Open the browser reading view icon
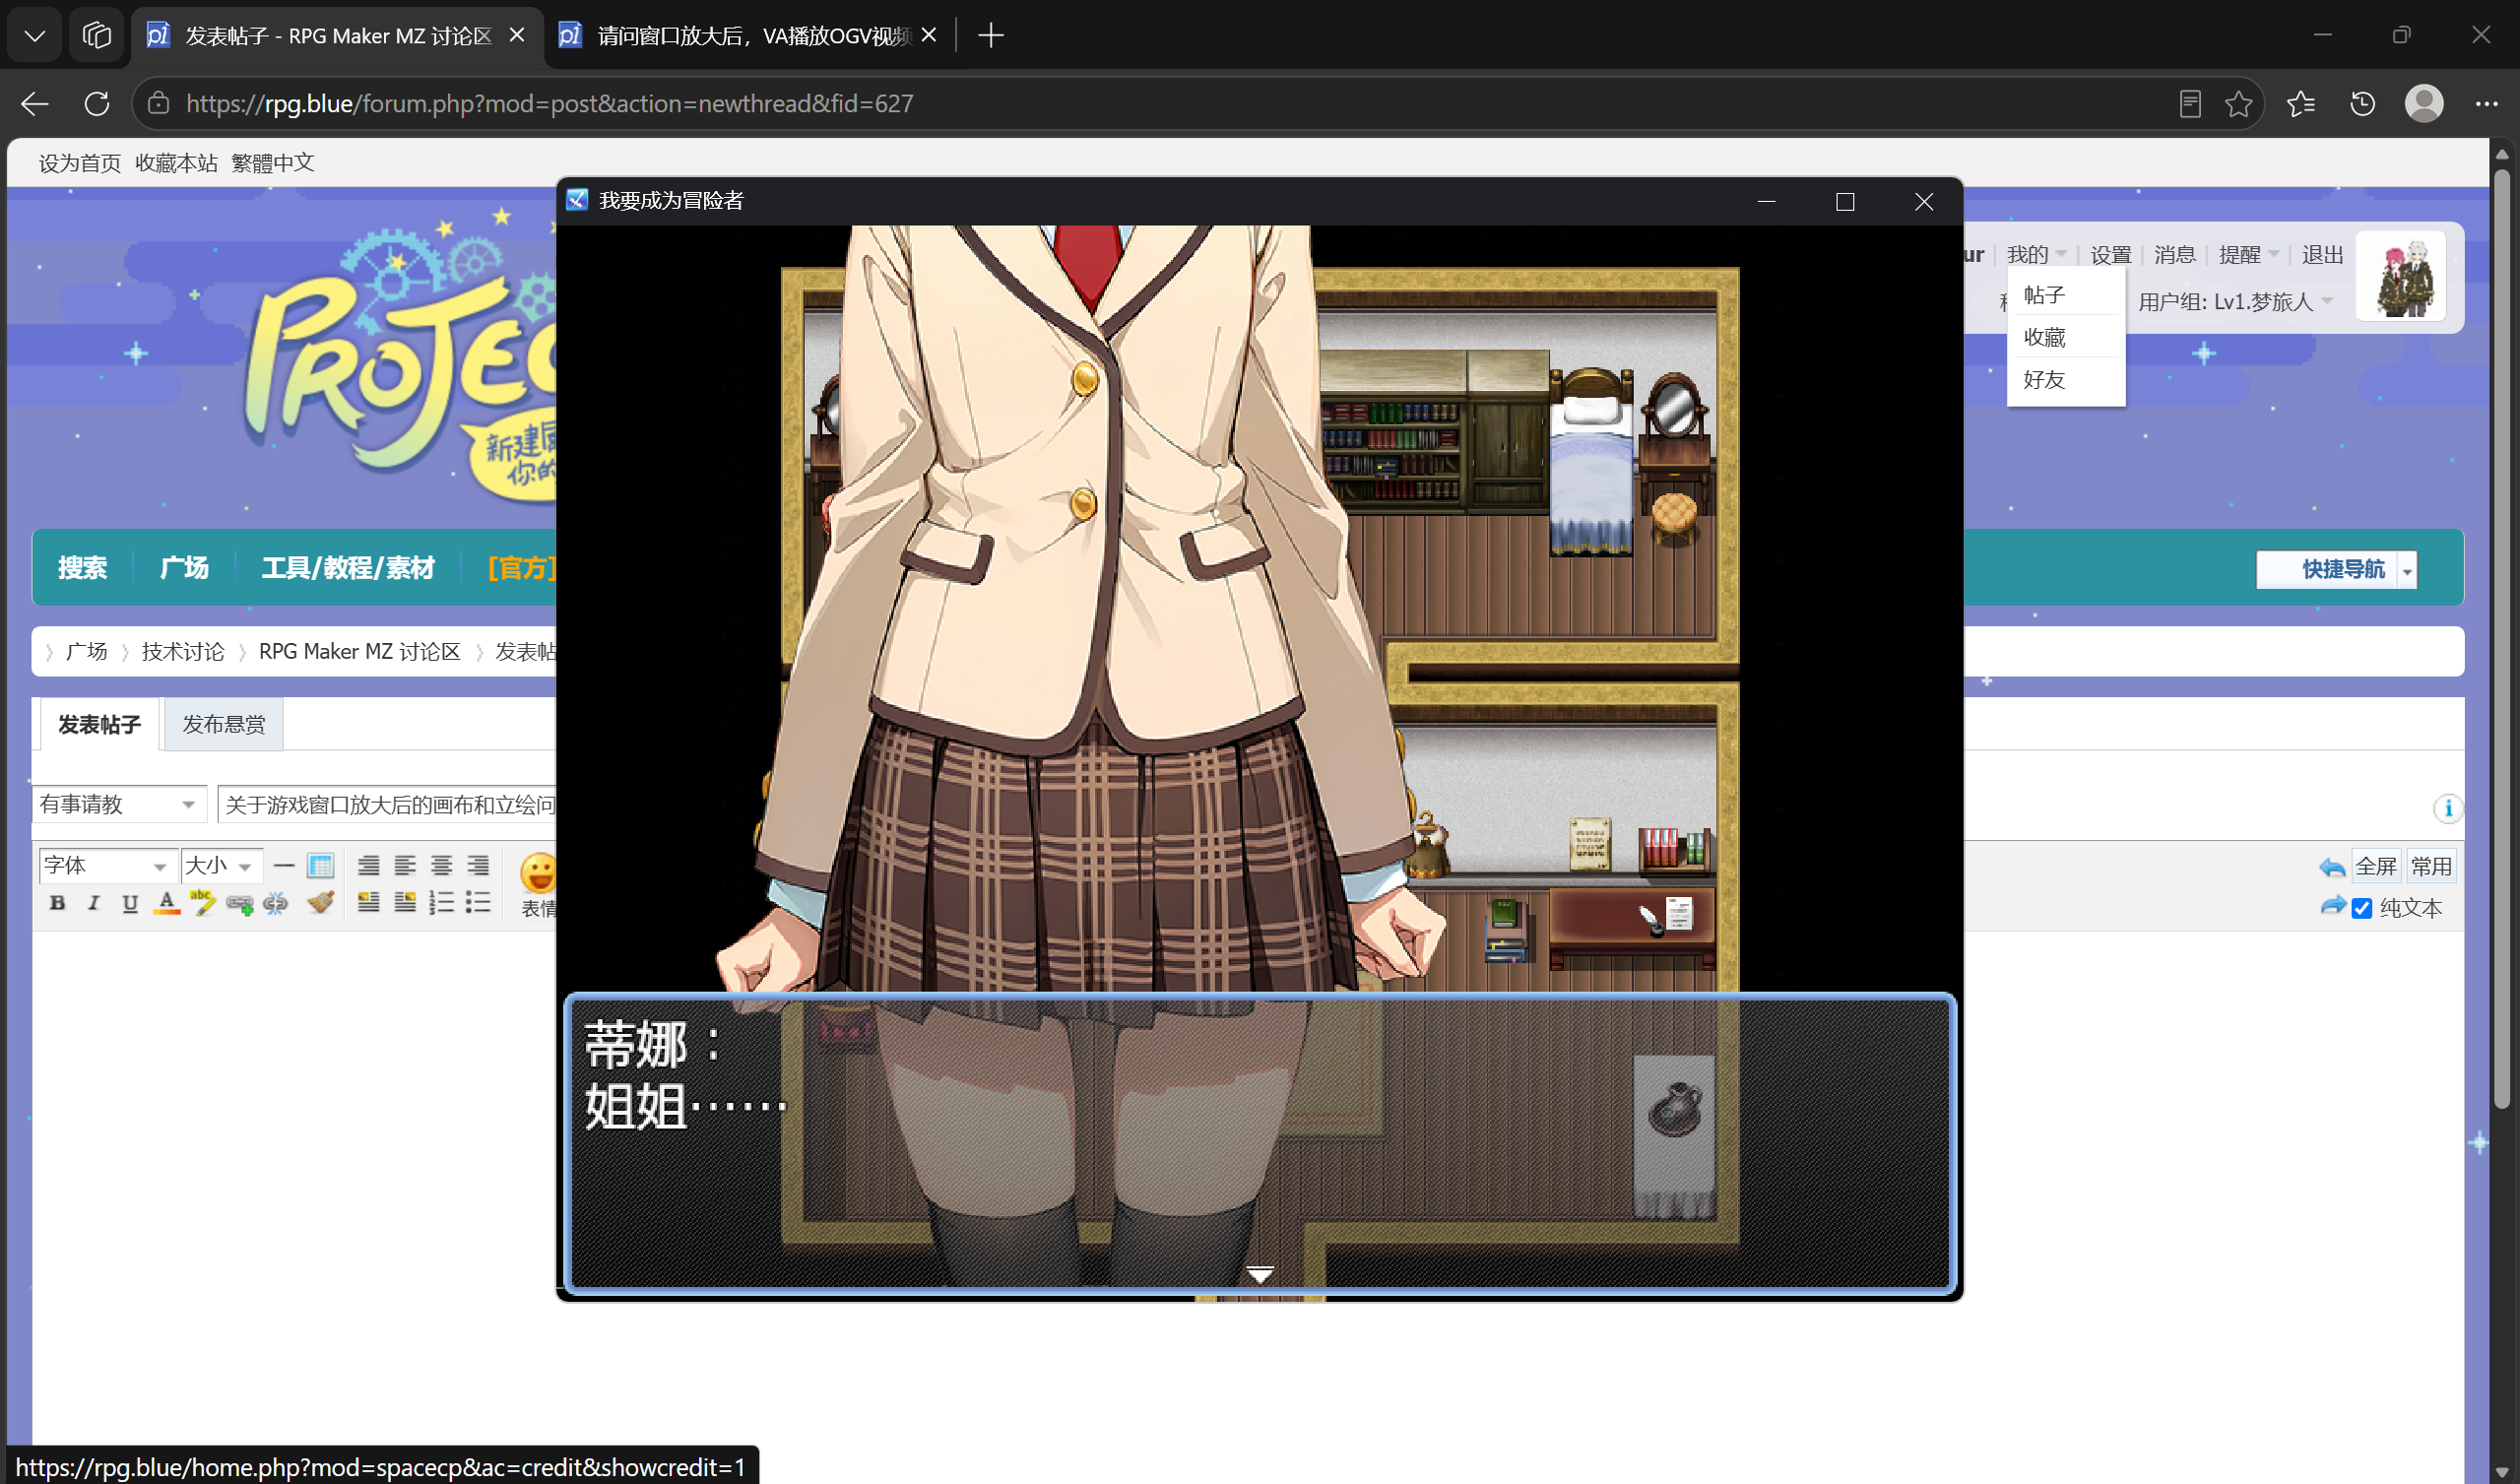The height and width of the screenshot is (1484, 2520). tap(2190, 104)
